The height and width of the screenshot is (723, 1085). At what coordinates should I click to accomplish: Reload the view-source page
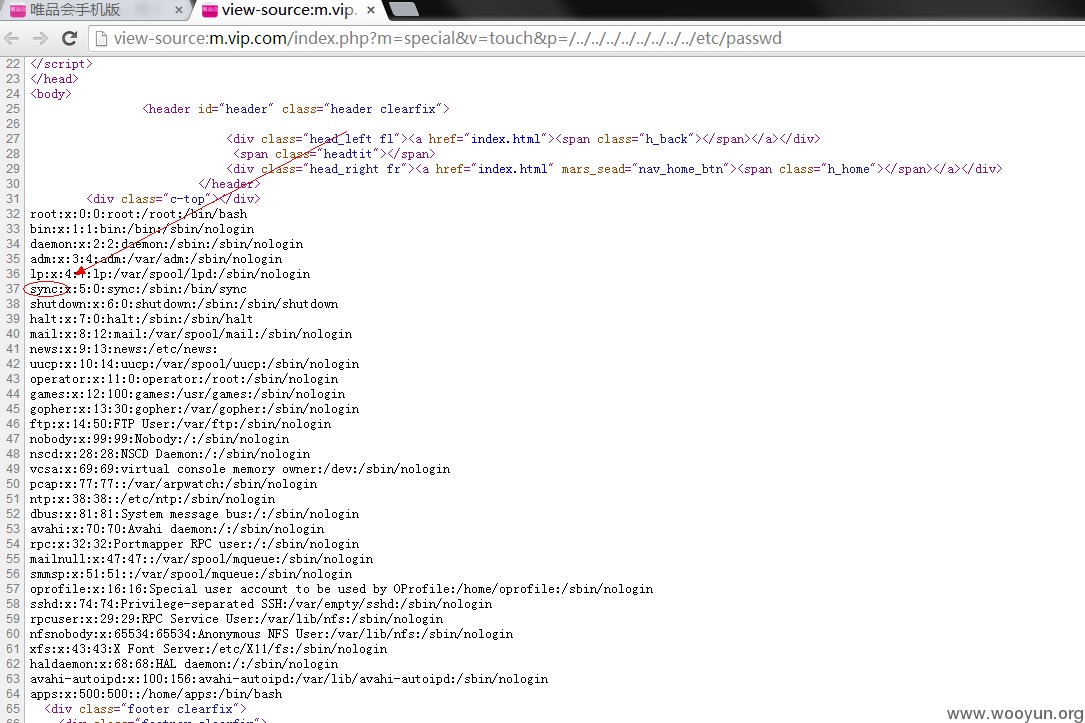(x=69, y=38)
